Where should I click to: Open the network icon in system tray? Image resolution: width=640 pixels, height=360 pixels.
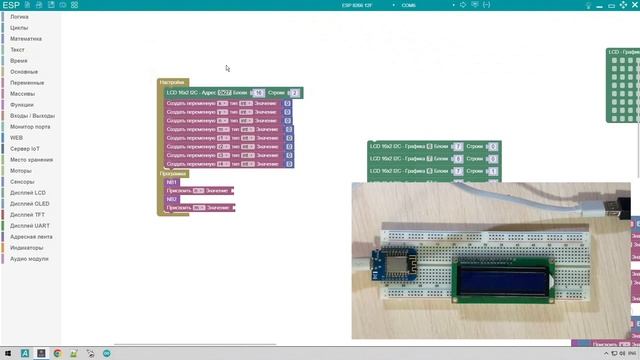point(614,354)
